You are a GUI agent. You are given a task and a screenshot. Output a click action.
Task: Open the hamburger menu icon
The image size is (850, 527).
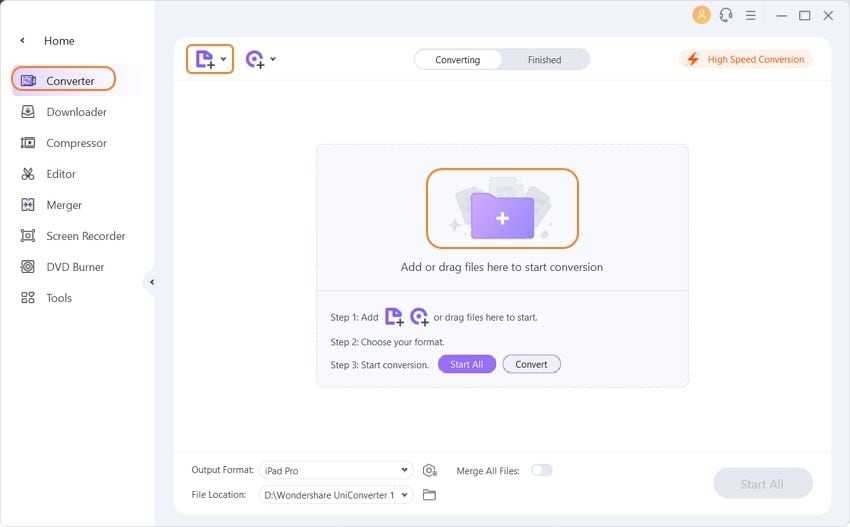751,15
